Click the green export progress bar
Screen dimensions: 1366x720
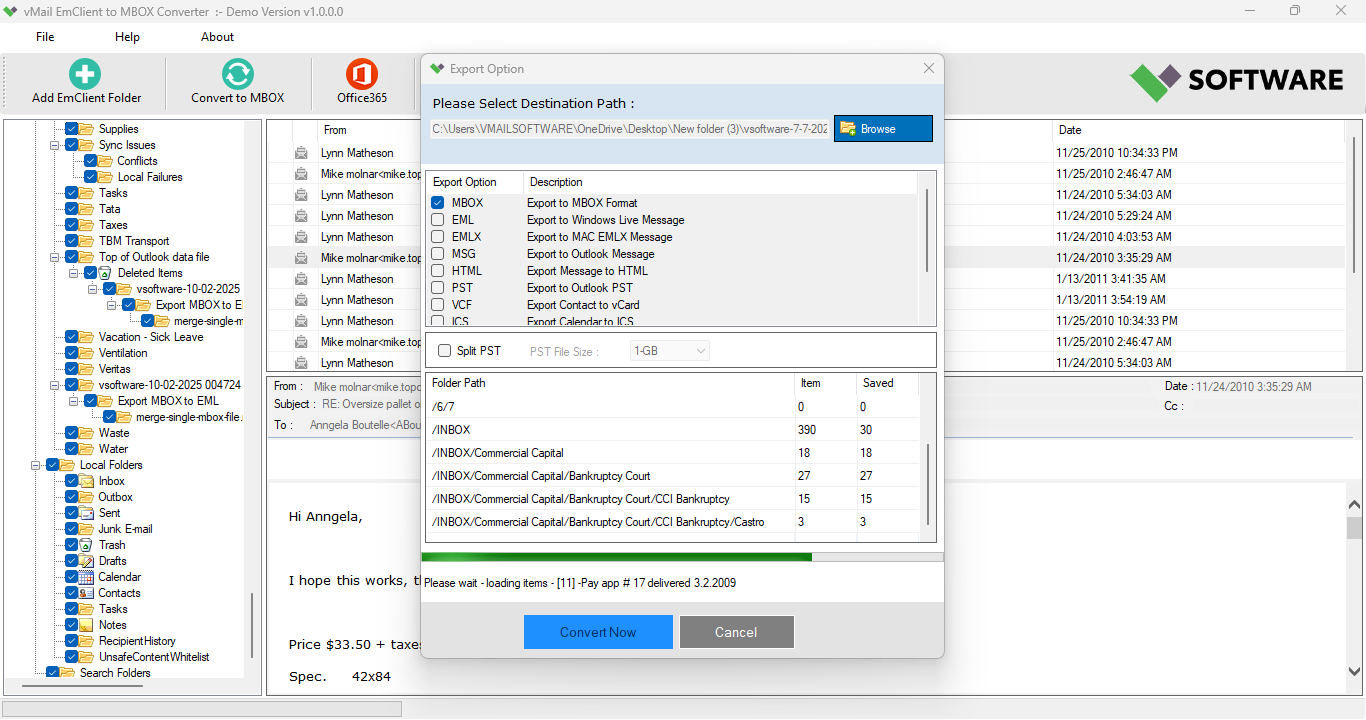tap(617, 557)
